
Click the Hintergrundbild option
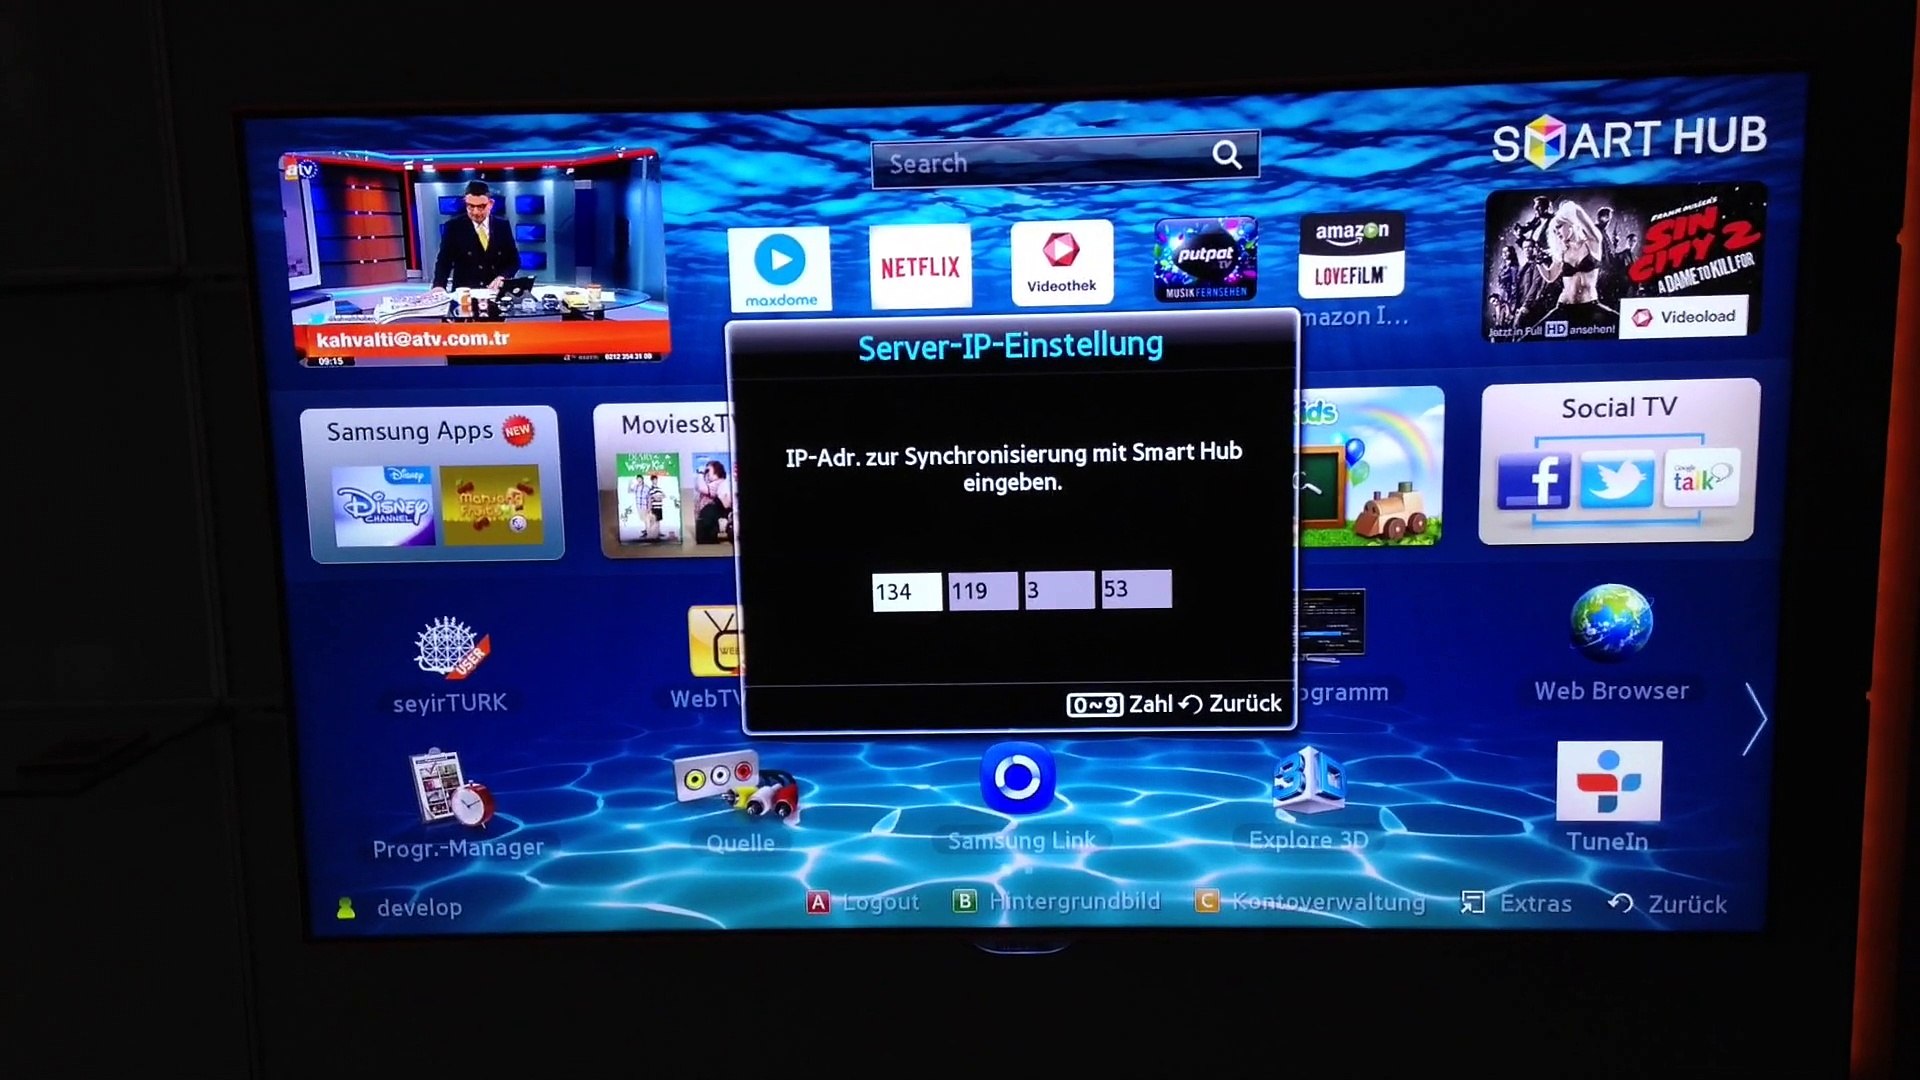coord(1075,903)
